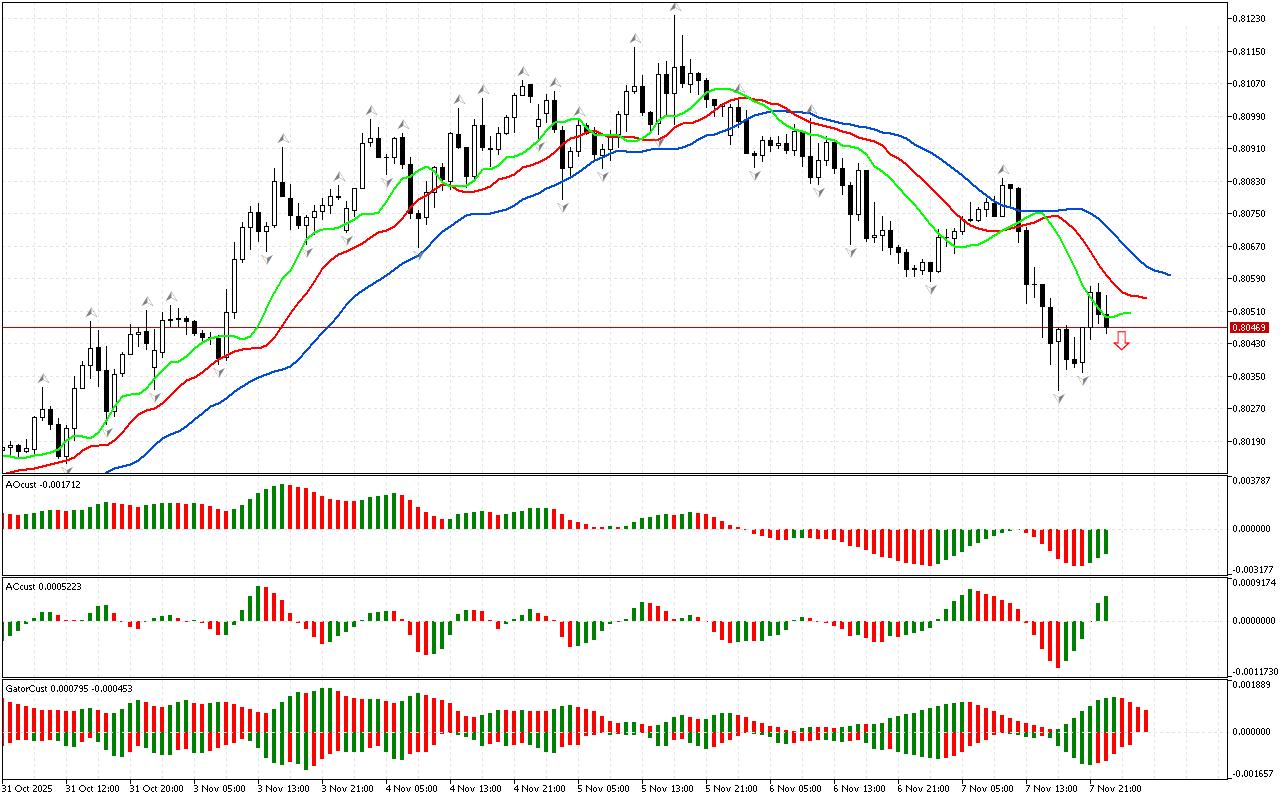
Task: Click the 0.001889 value on GatorCust scale
Action: tap(1250, 685)
